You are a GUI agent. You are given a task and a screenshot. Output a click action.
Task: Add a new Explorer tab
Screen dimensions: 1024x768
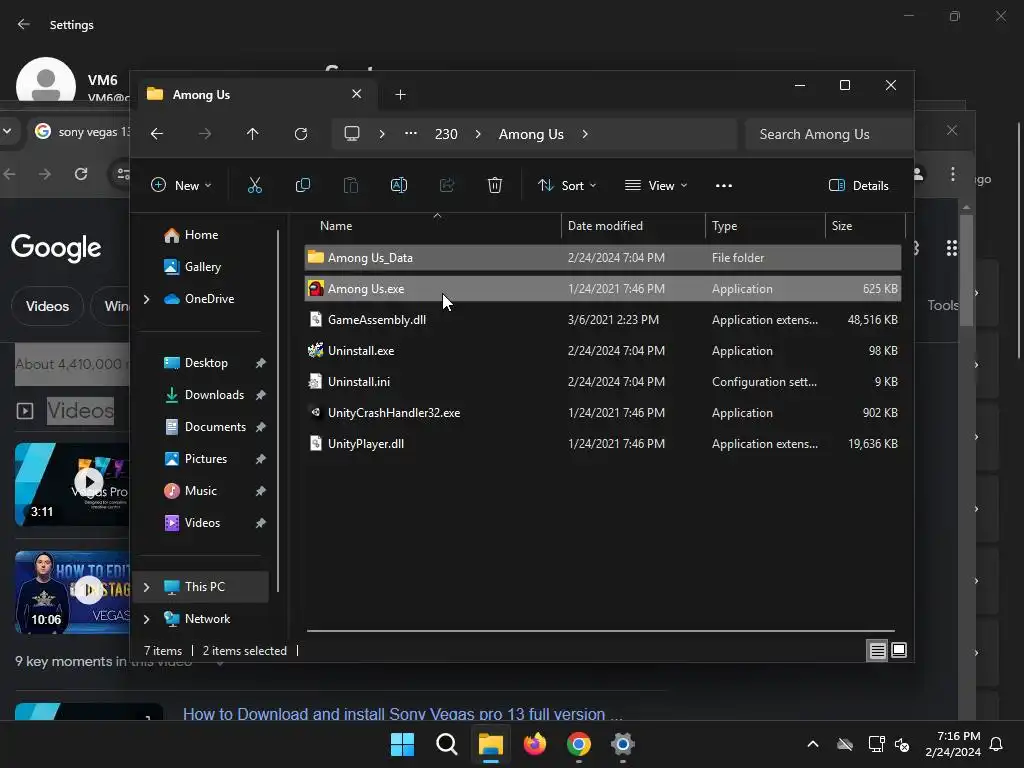click(x=400, y=95)
